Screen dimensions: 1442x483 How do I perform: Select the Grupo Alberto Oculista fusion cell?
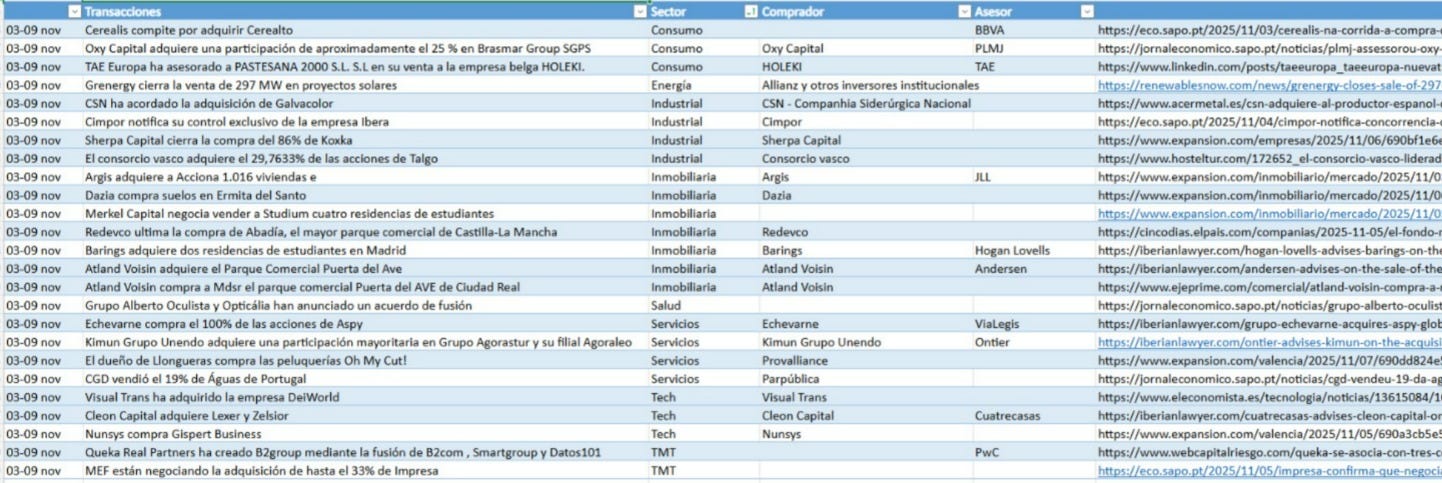coord(365,305)
